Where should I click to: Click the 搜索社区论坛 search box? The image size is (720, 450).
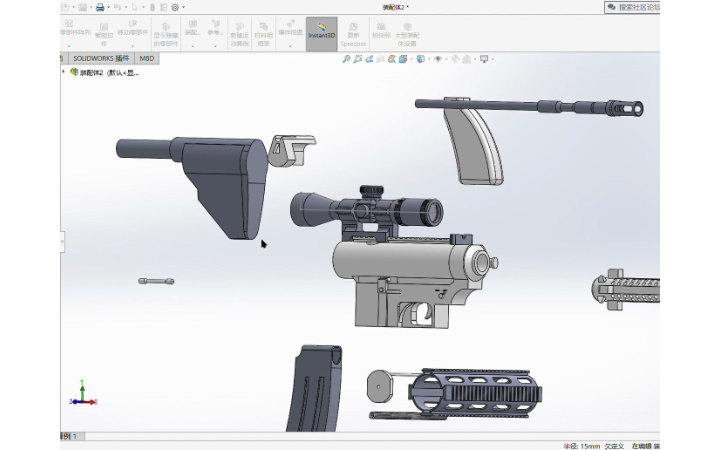pos(633,7)
